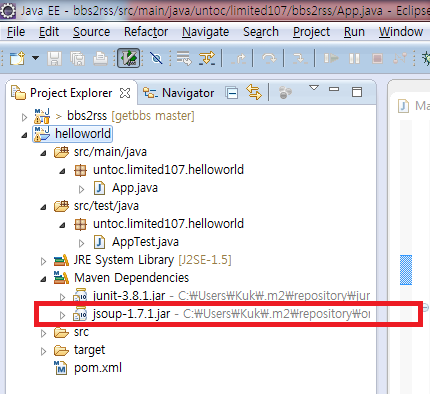Screen dimensions: 430x394
Task: Collapse the Maven Dependencies node
Action: tap(43, 279)
